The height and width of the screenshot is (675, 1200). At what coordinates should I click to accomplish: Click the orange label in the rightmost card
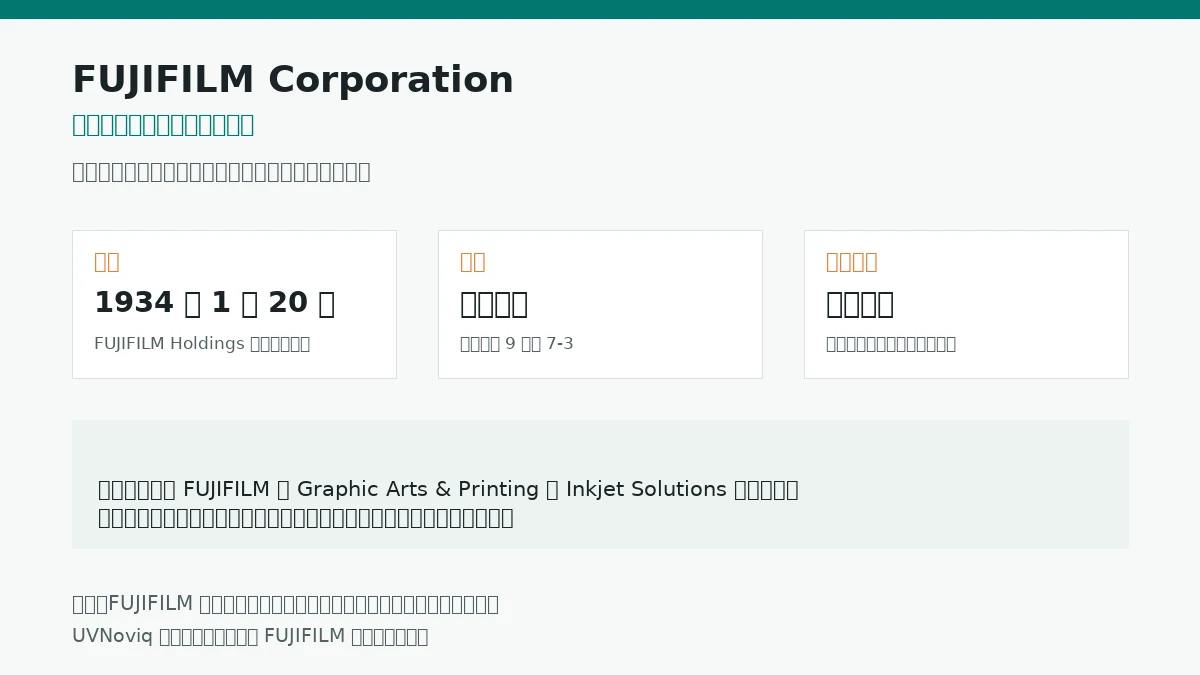tap(852, 262)
